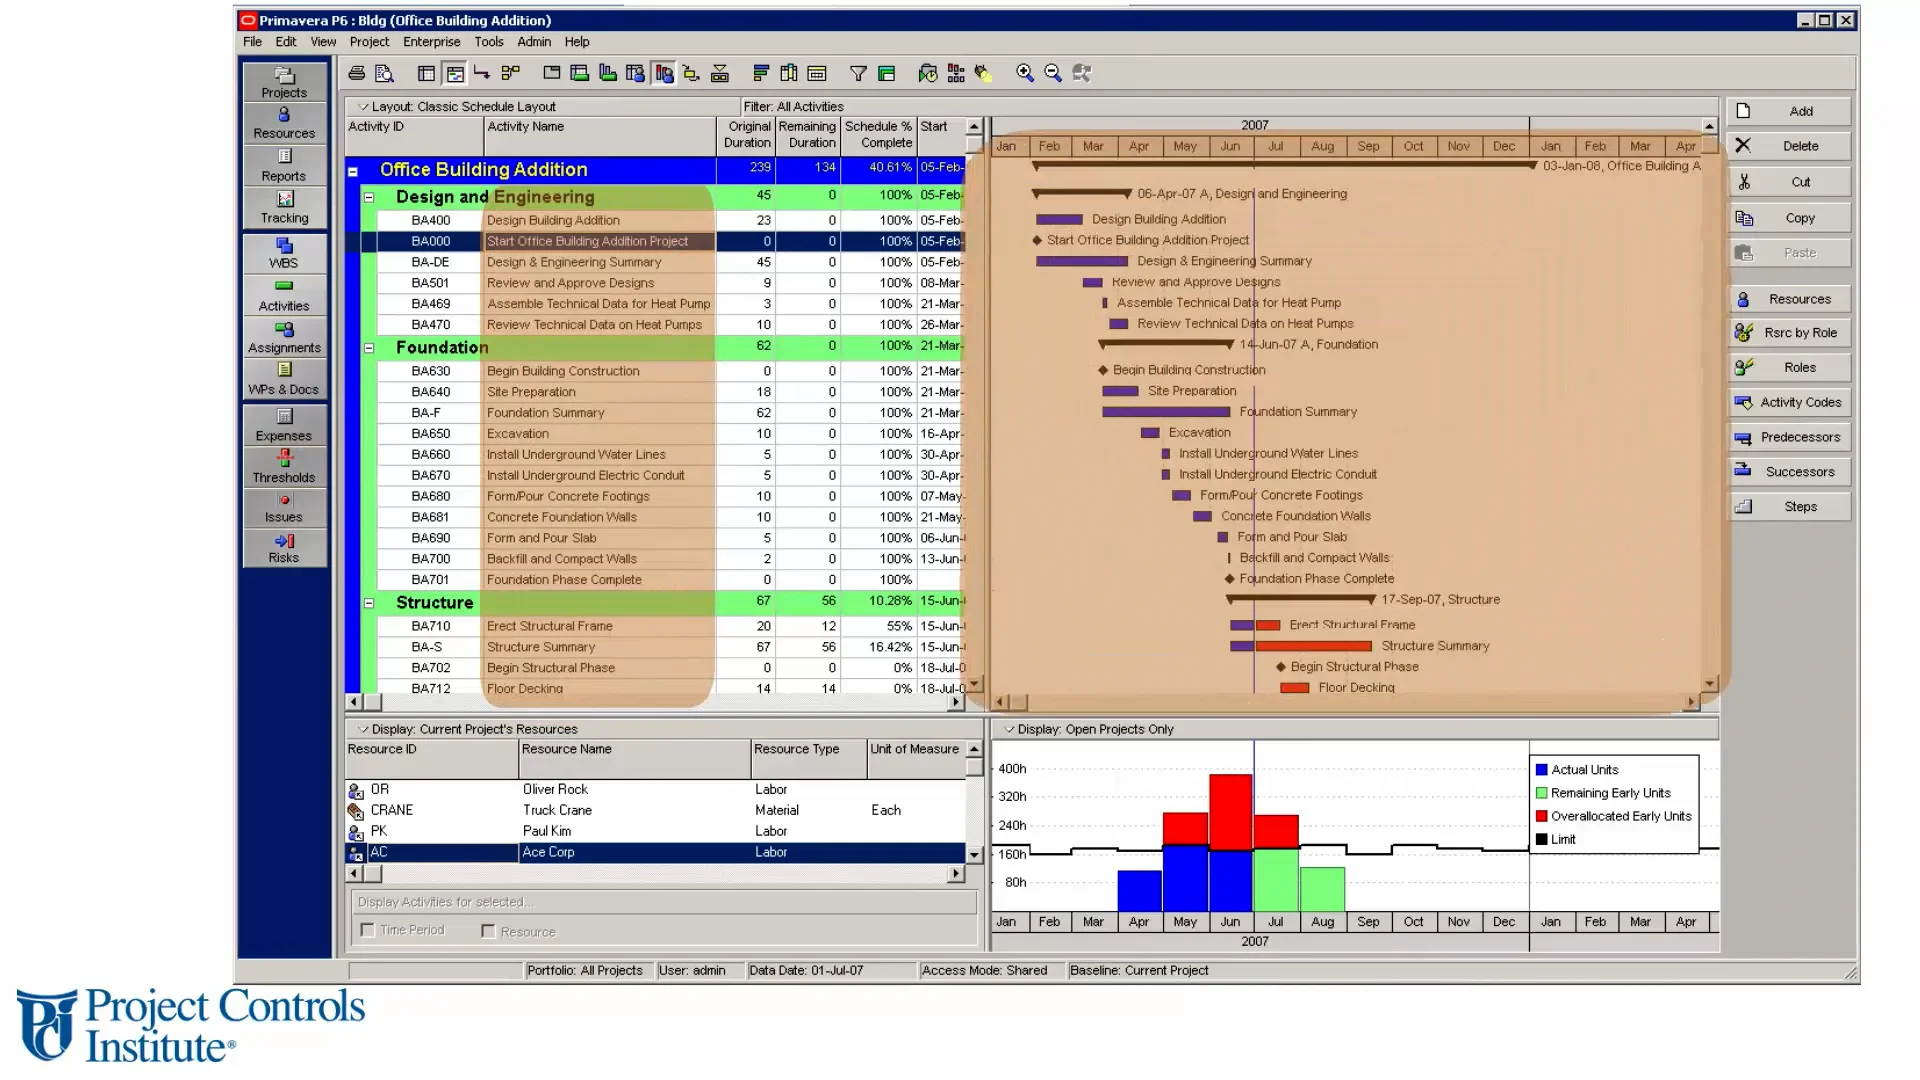The height and width of the screenshot is (1080, 1920).
Task: Click the Overallocated Early Units legend swatch
Action: tap(1541, 815)
